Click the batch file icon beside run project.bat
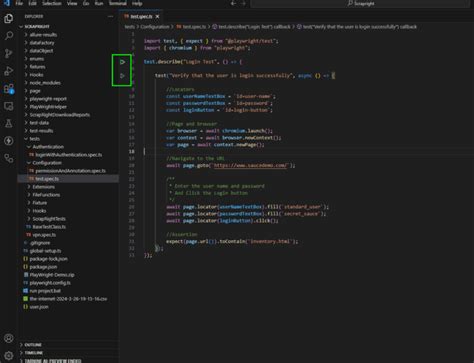This screenshot has width=474, height=363. tap(25, 291)
